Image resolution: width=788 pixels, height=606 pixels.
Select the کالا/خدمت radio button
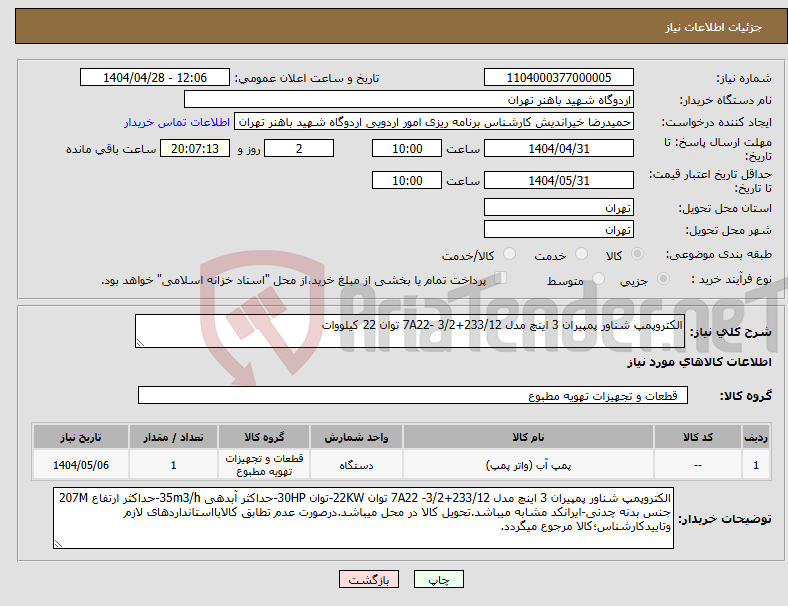pyautogui.click(x=509, y=254)
